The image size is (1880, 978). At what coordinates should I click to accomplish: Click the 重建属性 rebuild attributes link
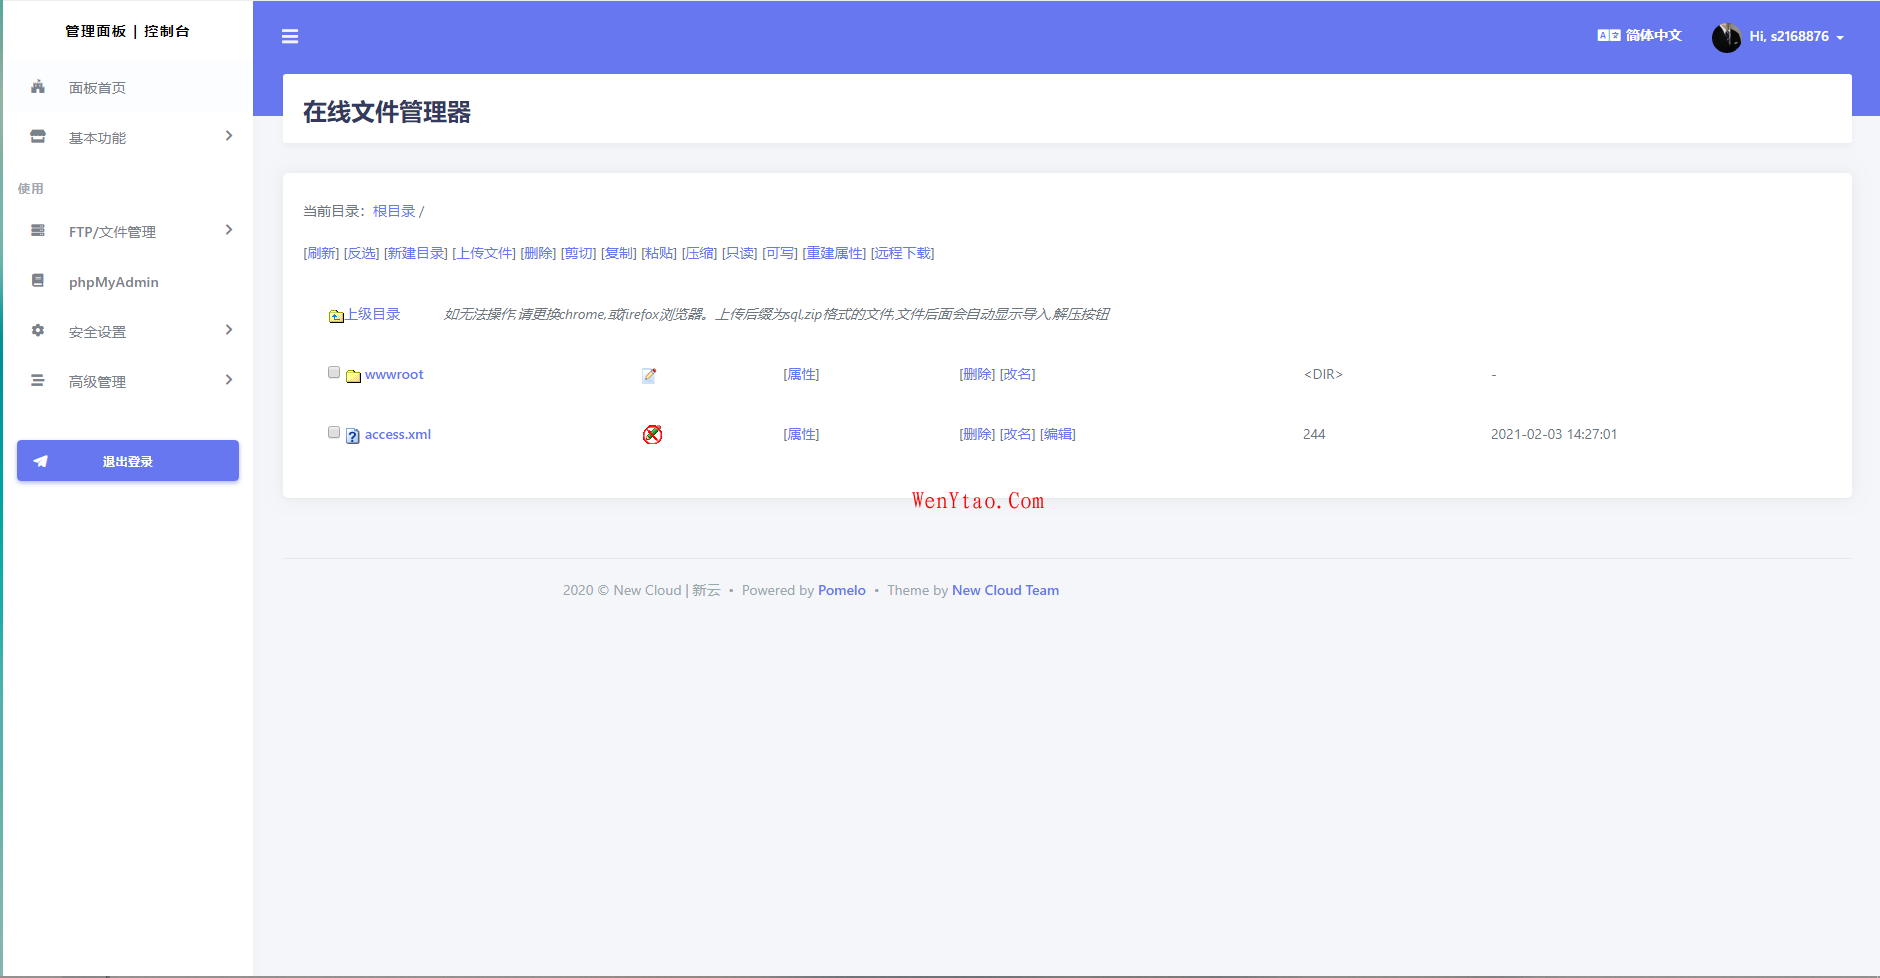click(834, 253)
